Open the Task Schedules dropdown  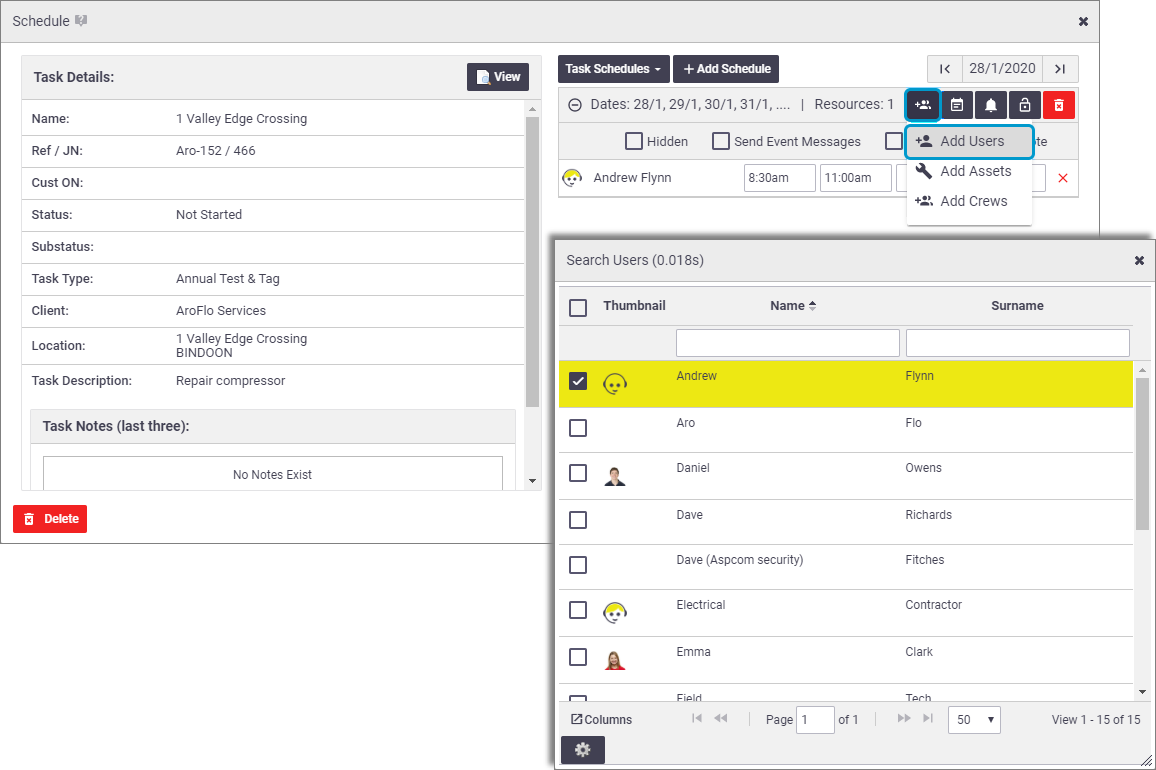[613, 69]
